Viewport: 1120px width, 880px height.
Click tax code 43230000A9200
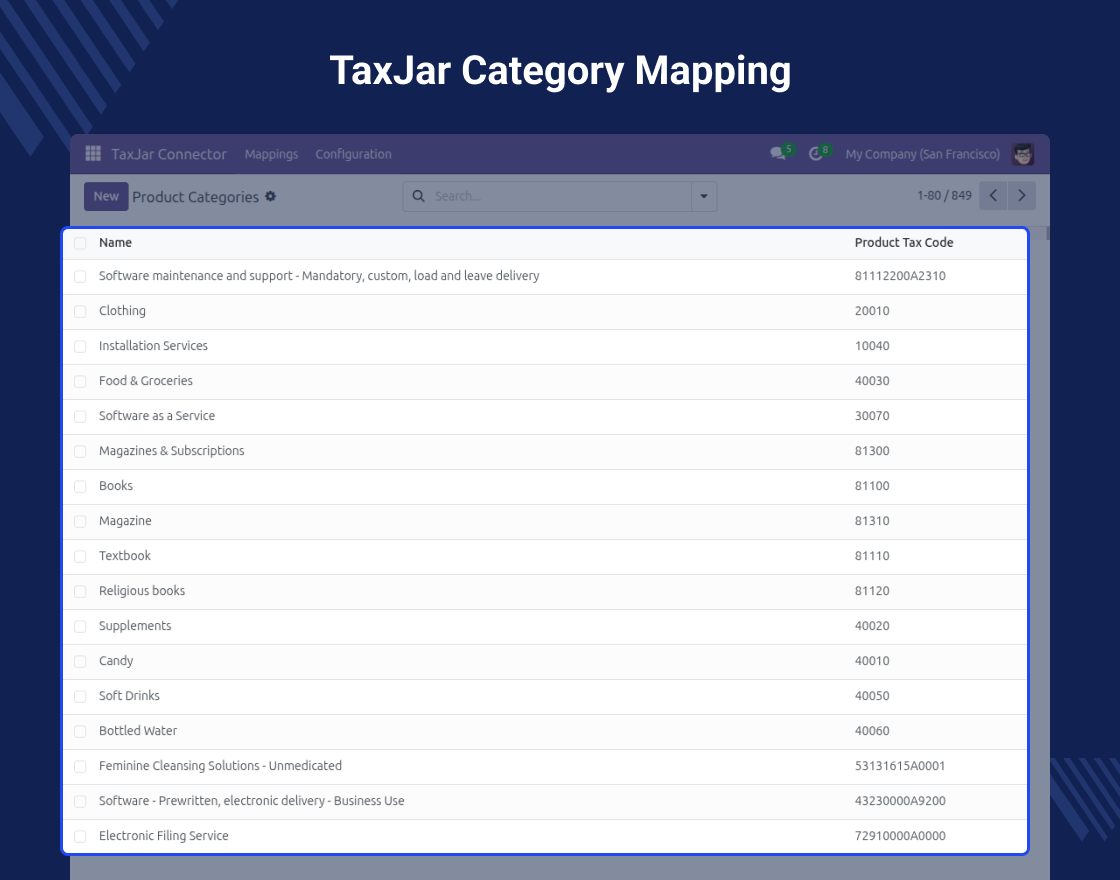[x=900, y=801]
